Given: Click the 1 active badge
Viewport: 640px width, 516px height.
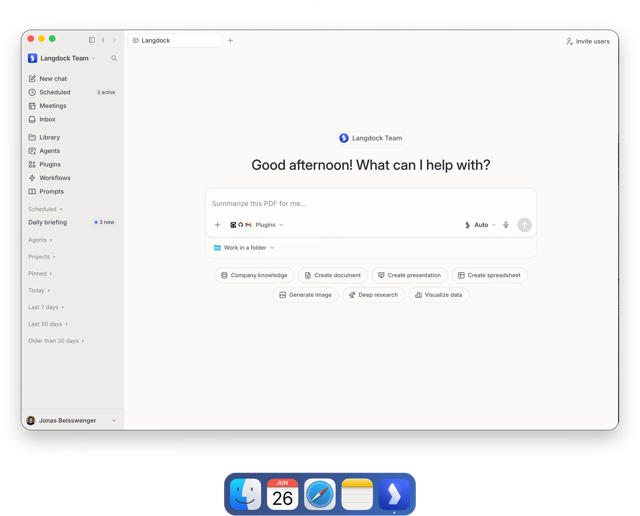Looking at the screenshot, I should click(106, 92).
